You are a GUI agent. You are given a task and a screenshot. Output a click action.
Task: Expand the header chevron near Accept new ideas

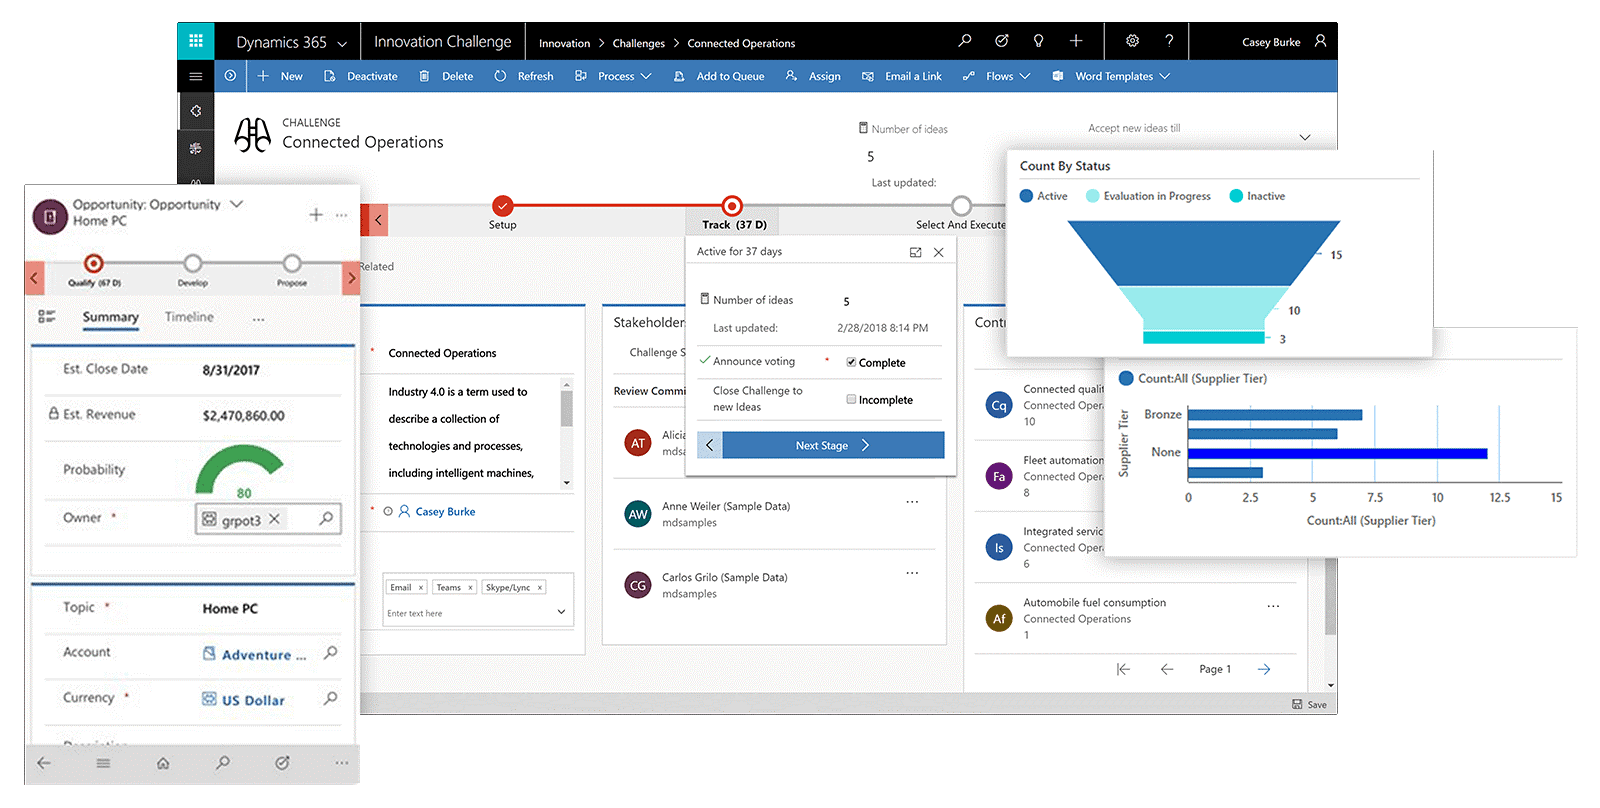1305,137
